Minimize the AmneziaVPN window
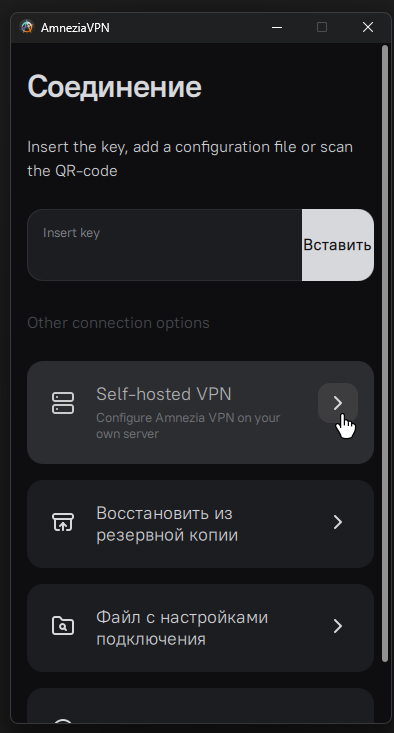Screen dimensions: 394x733 coord(277,28)
